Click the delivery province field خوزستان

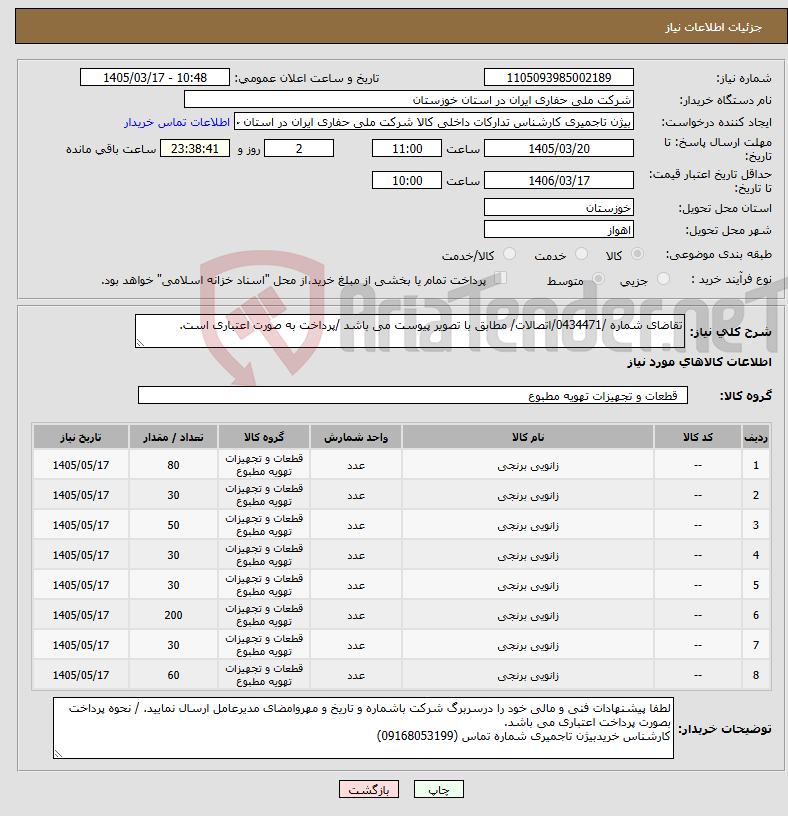[558, 208]
